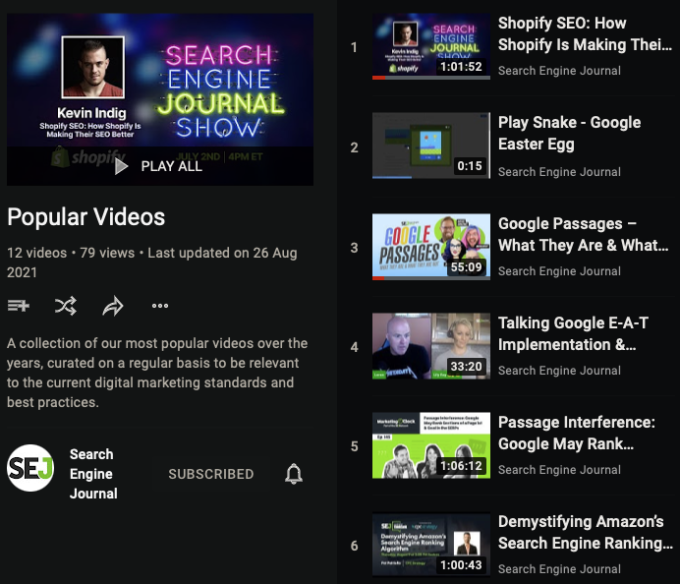Click the 0:15 duration badge

tap(470, 166)
